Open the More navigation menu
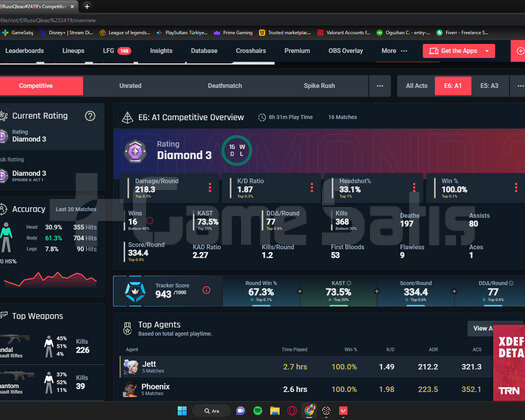The height and width of the screenshot is (420, 525). coord(394,51)
